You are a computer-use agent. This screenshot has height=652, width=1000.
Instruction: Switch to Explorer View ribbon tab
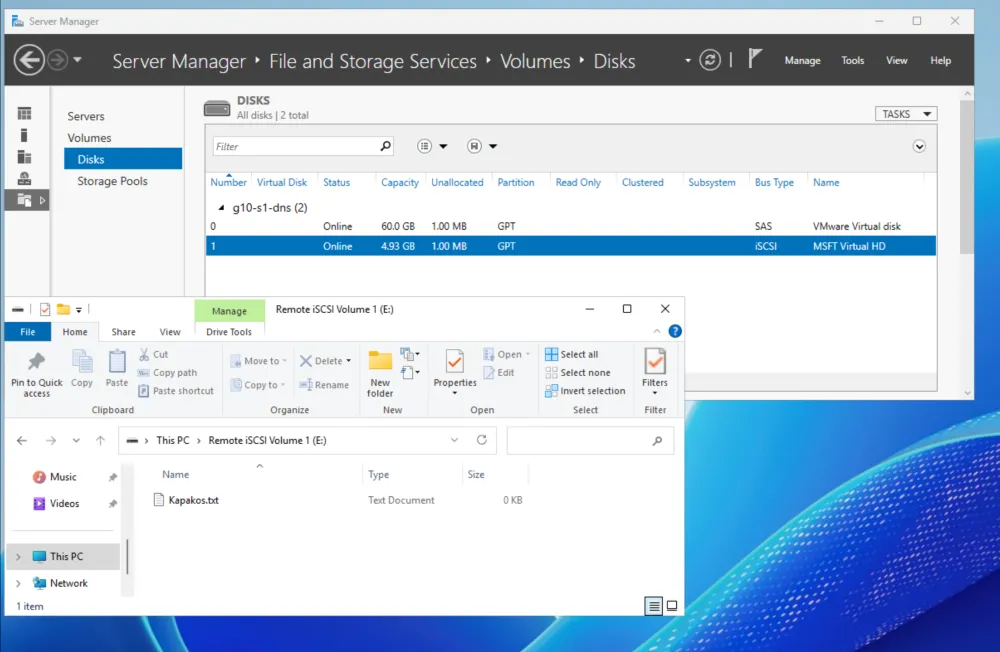(170, 332)
